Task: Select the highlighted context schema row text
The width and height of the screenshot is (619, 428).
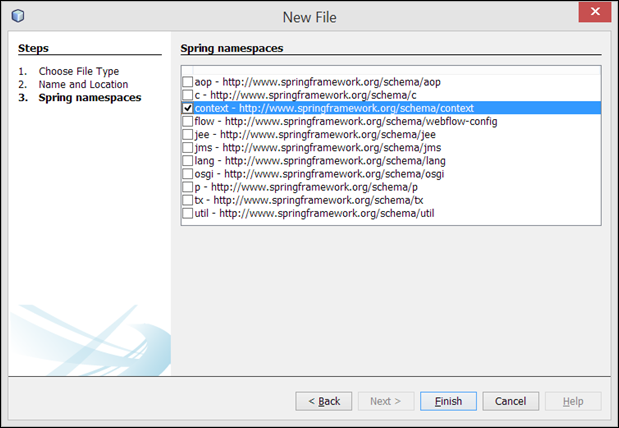Action: click(334, 108)
